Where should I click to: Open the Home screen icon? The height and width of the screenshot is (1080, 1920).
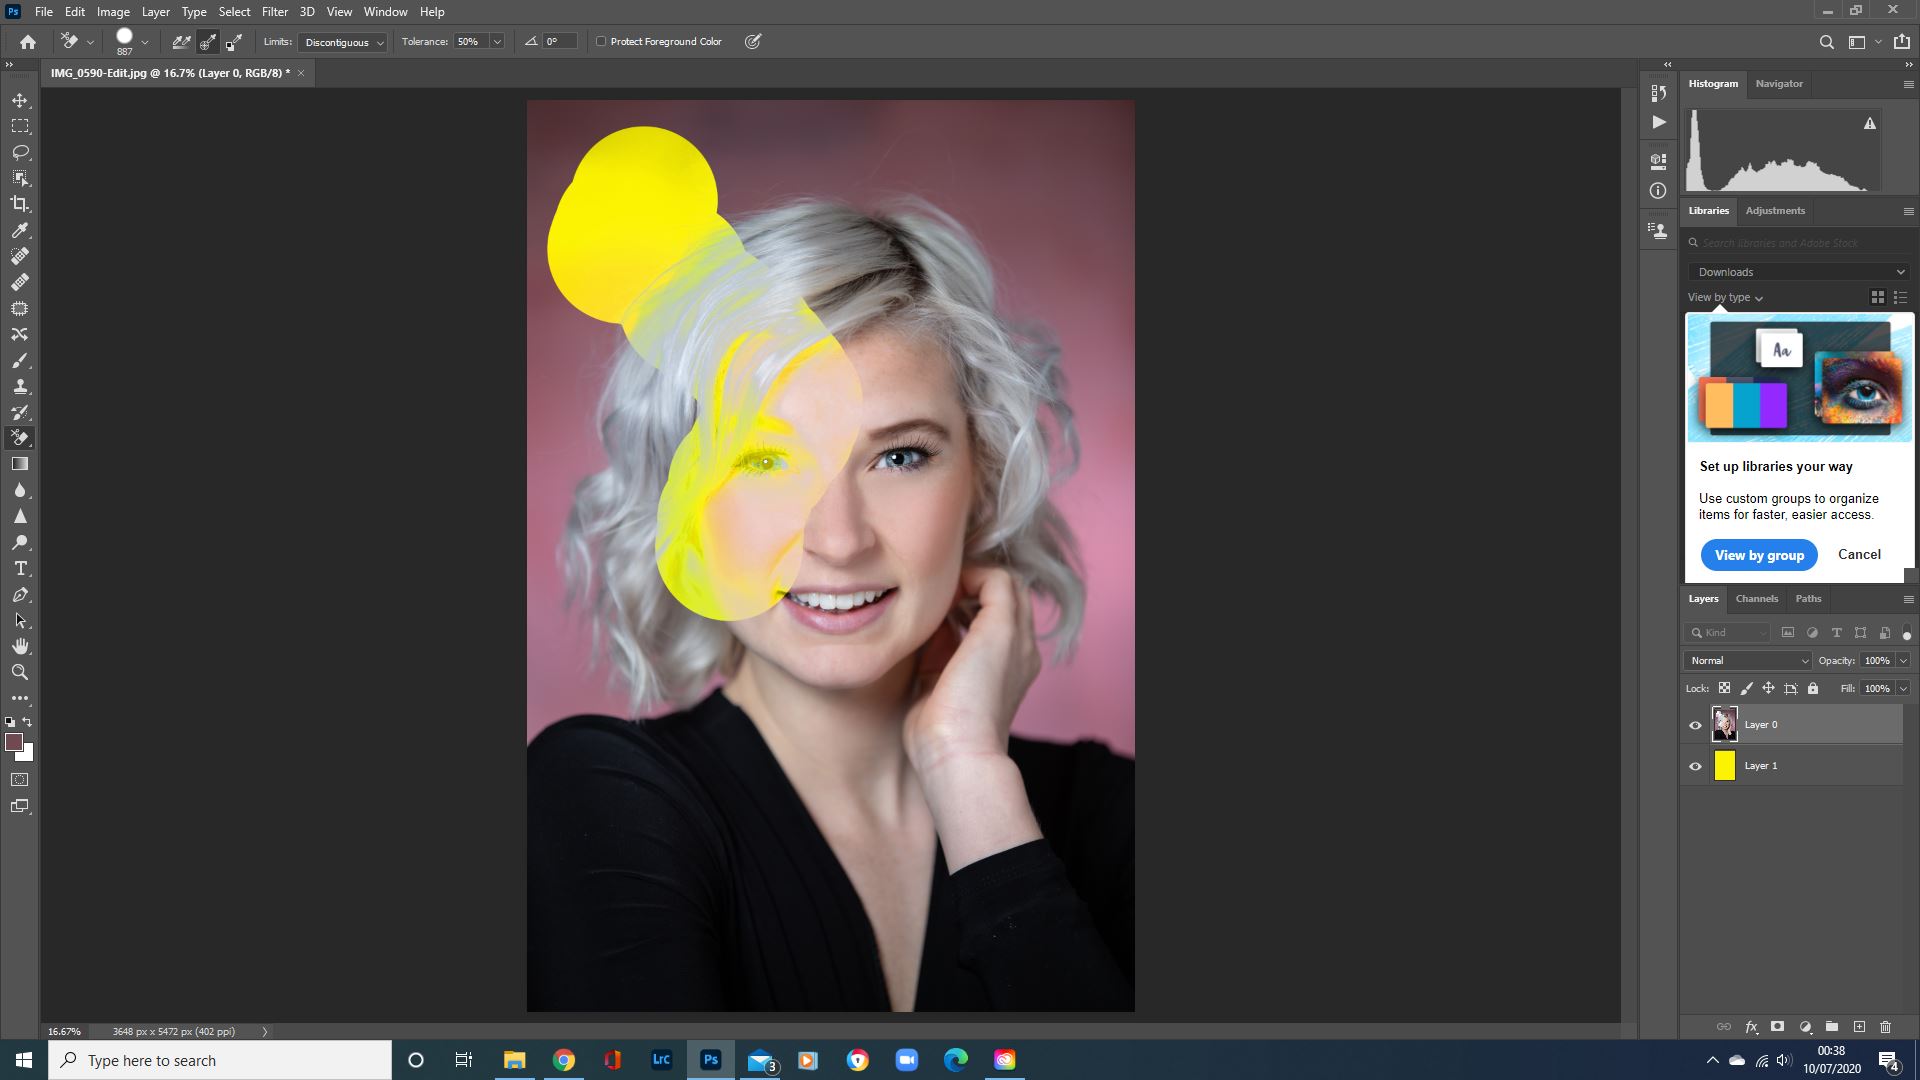click(26, 41)
